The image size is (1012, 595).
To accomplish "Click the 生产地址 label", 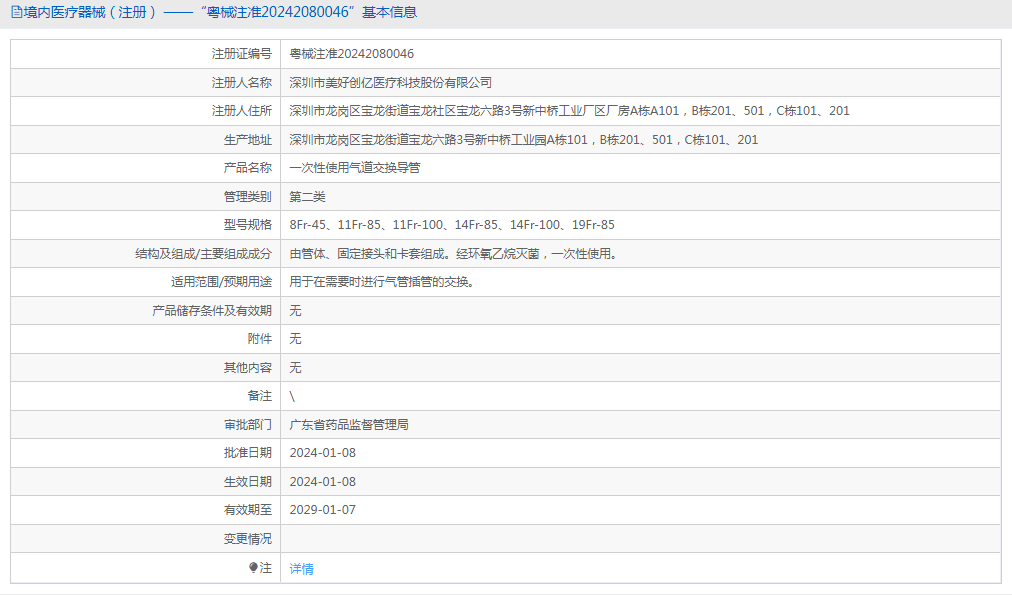I will 247,139.
